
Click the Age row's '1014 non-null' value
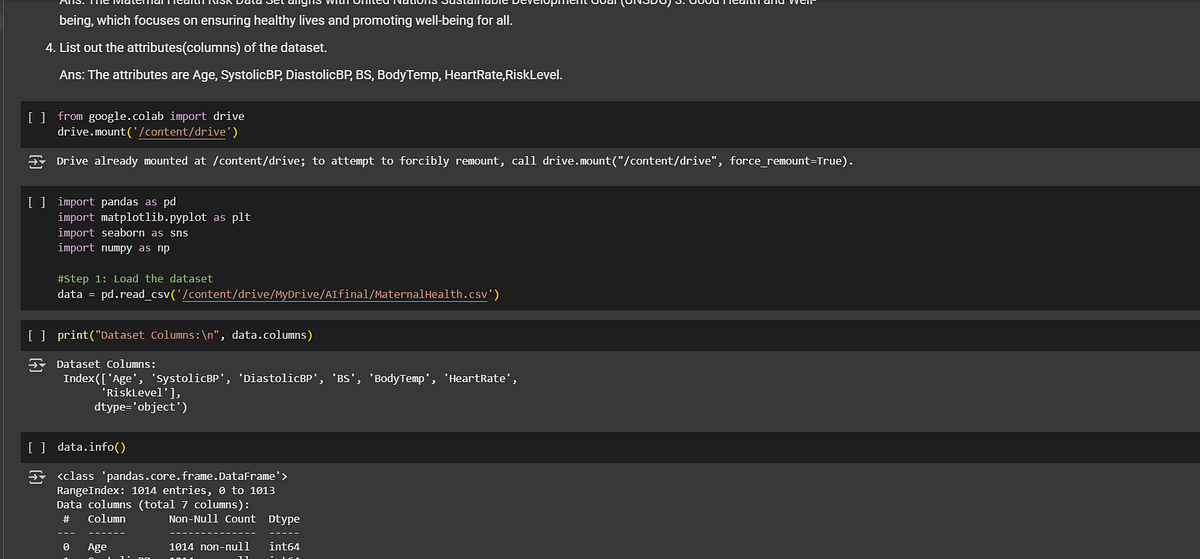(x=210, y=548)
